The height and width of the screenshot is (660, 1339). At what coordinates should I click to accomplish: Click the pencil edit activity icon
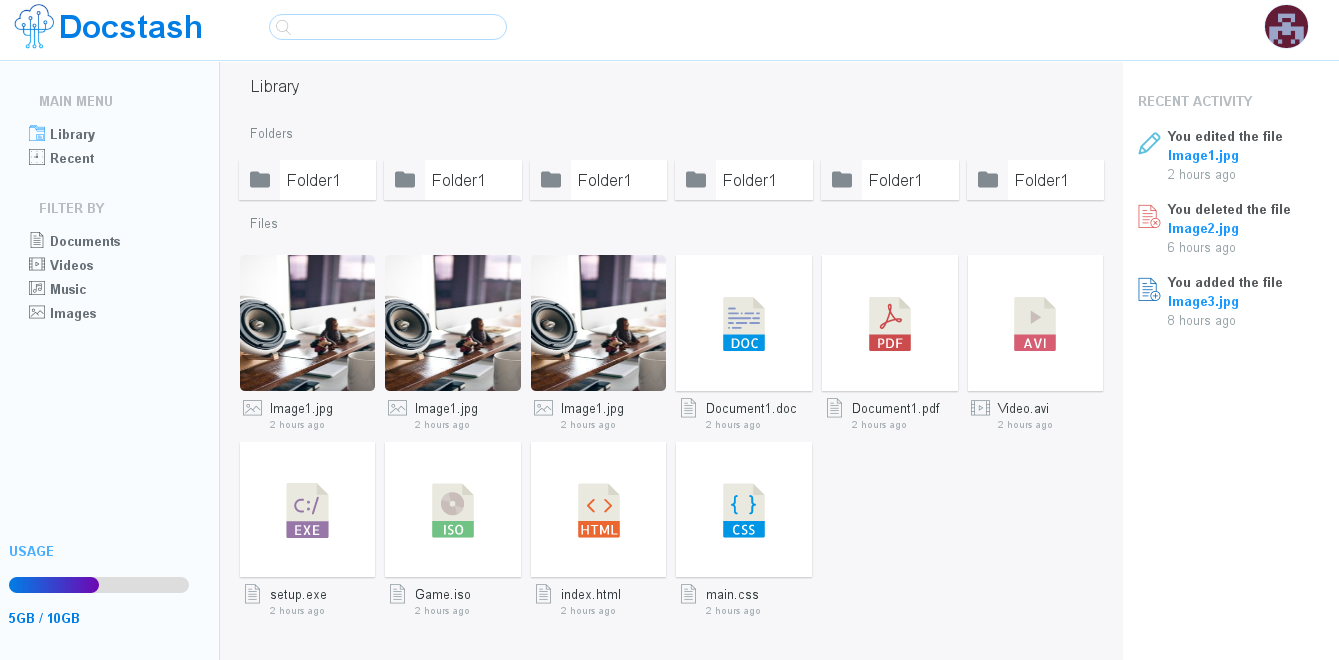[1149, 144]
